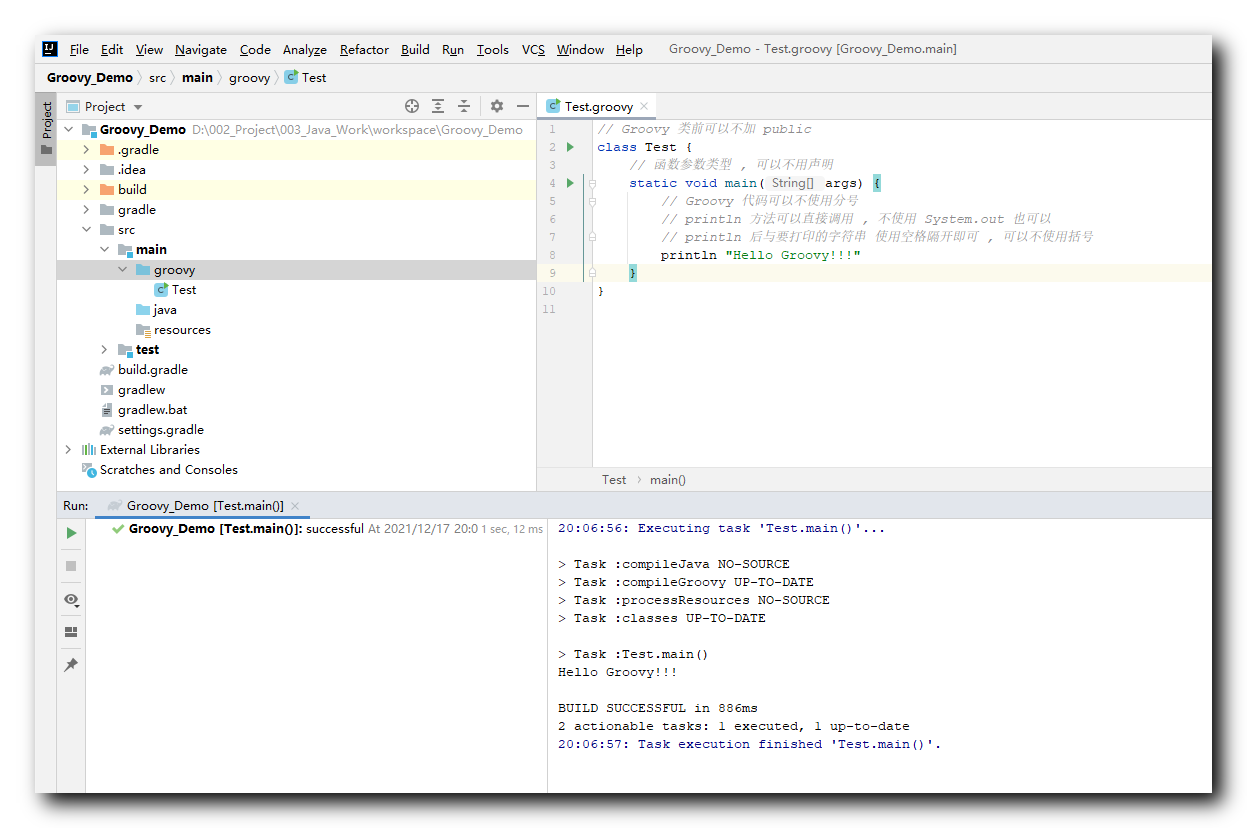
Task: Click Groovy_Demo in the navigation breadcrumb
Action: click(x=90, y=77)
